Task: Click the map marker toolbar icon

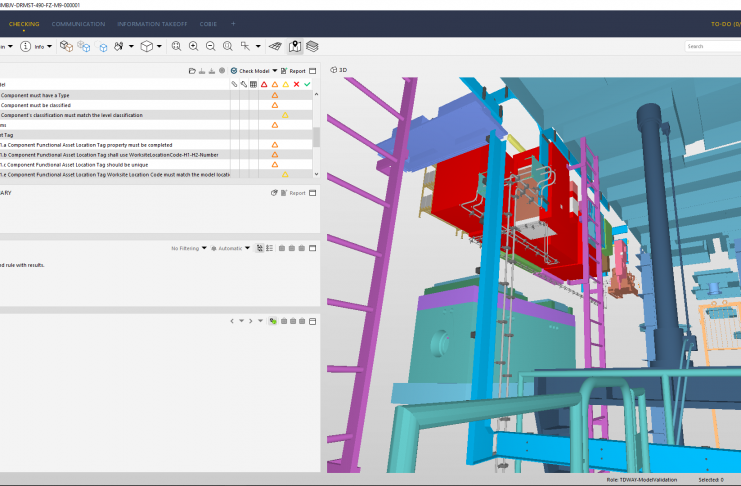Action: (295, 46)
